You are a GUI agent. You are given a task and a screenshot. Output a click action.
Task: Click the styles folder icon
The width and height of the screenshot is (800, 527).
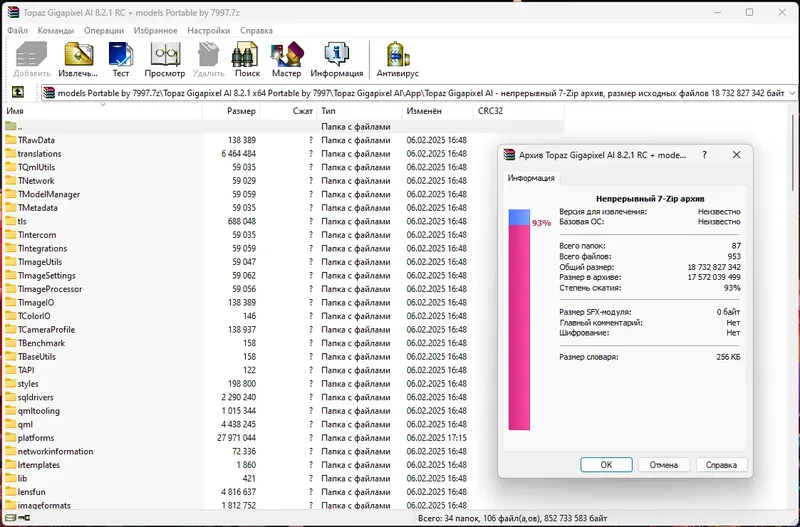[x=10, y=384]
